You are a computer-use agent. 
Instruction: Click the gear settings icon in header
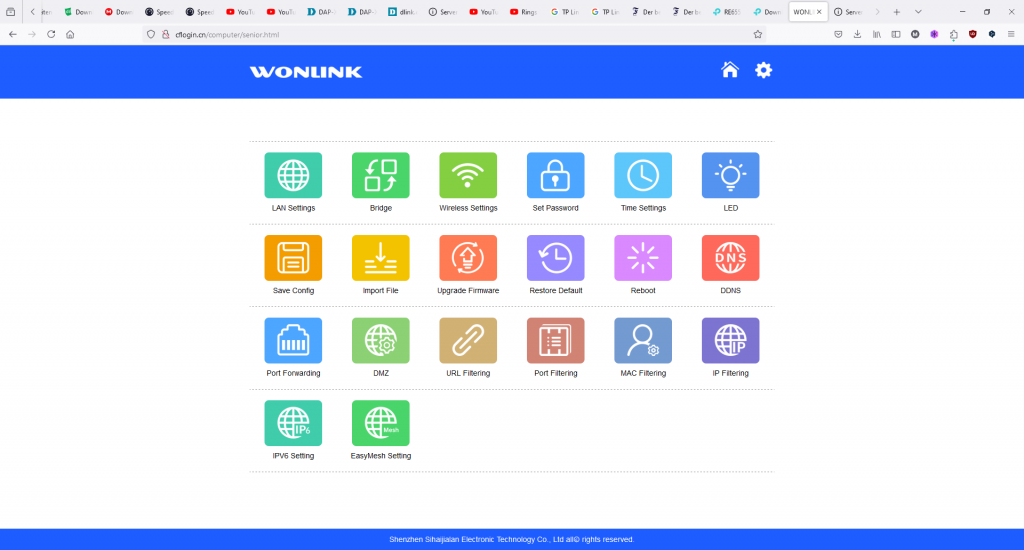(x=763, y=70)
